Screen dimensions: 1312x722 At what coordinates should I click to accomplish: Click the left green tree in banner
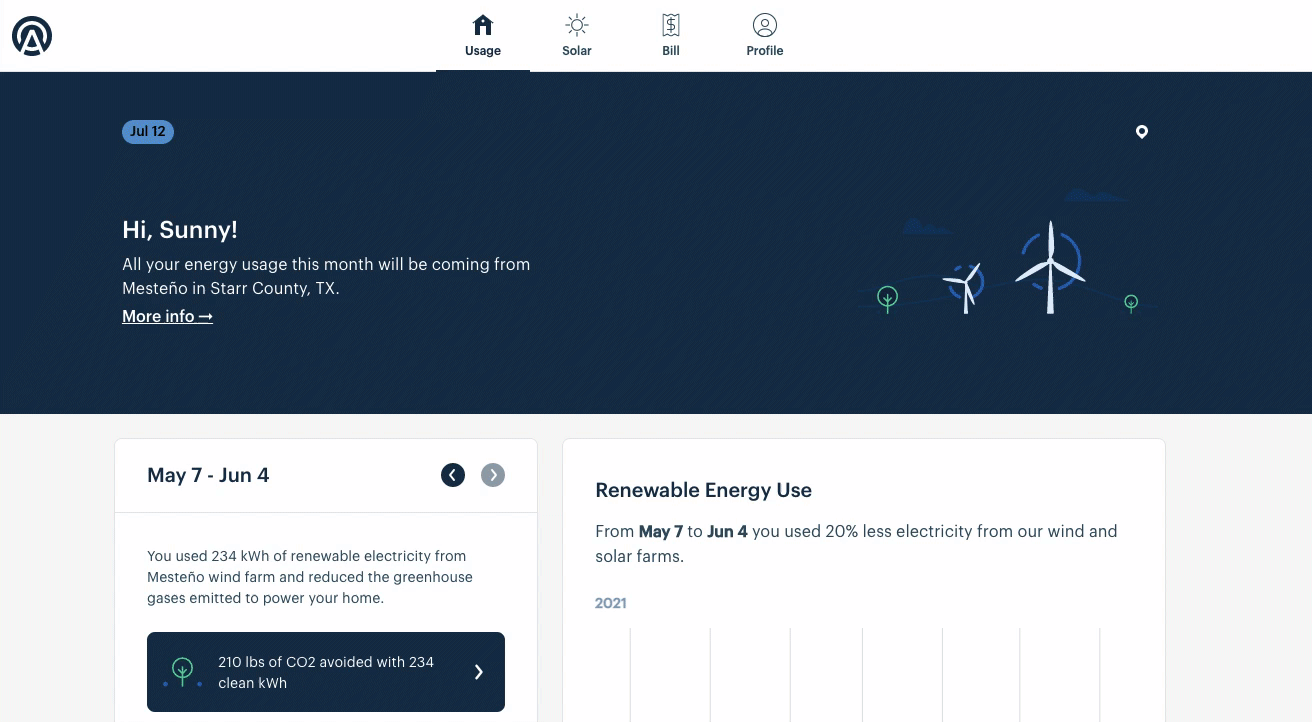[x=887, y=299]
